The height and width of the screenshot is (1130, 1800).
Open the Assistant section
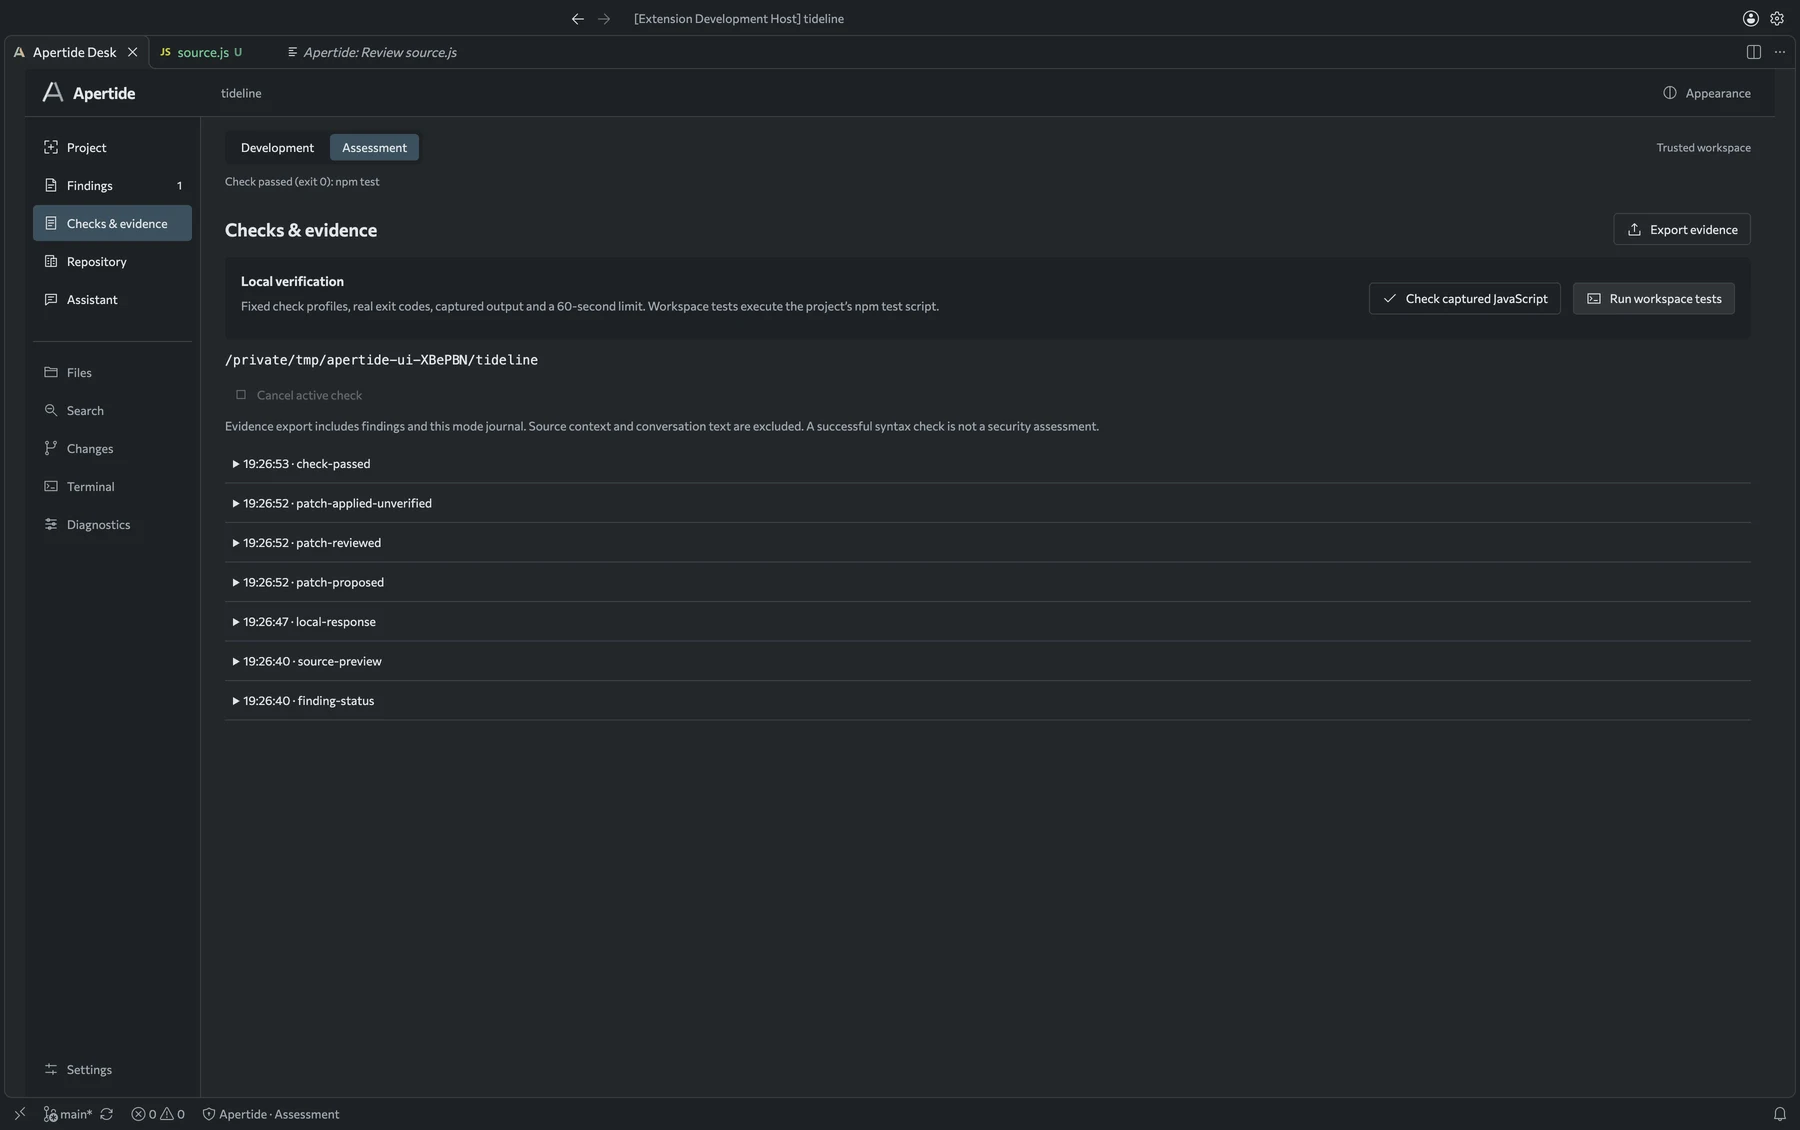[112, 299]
